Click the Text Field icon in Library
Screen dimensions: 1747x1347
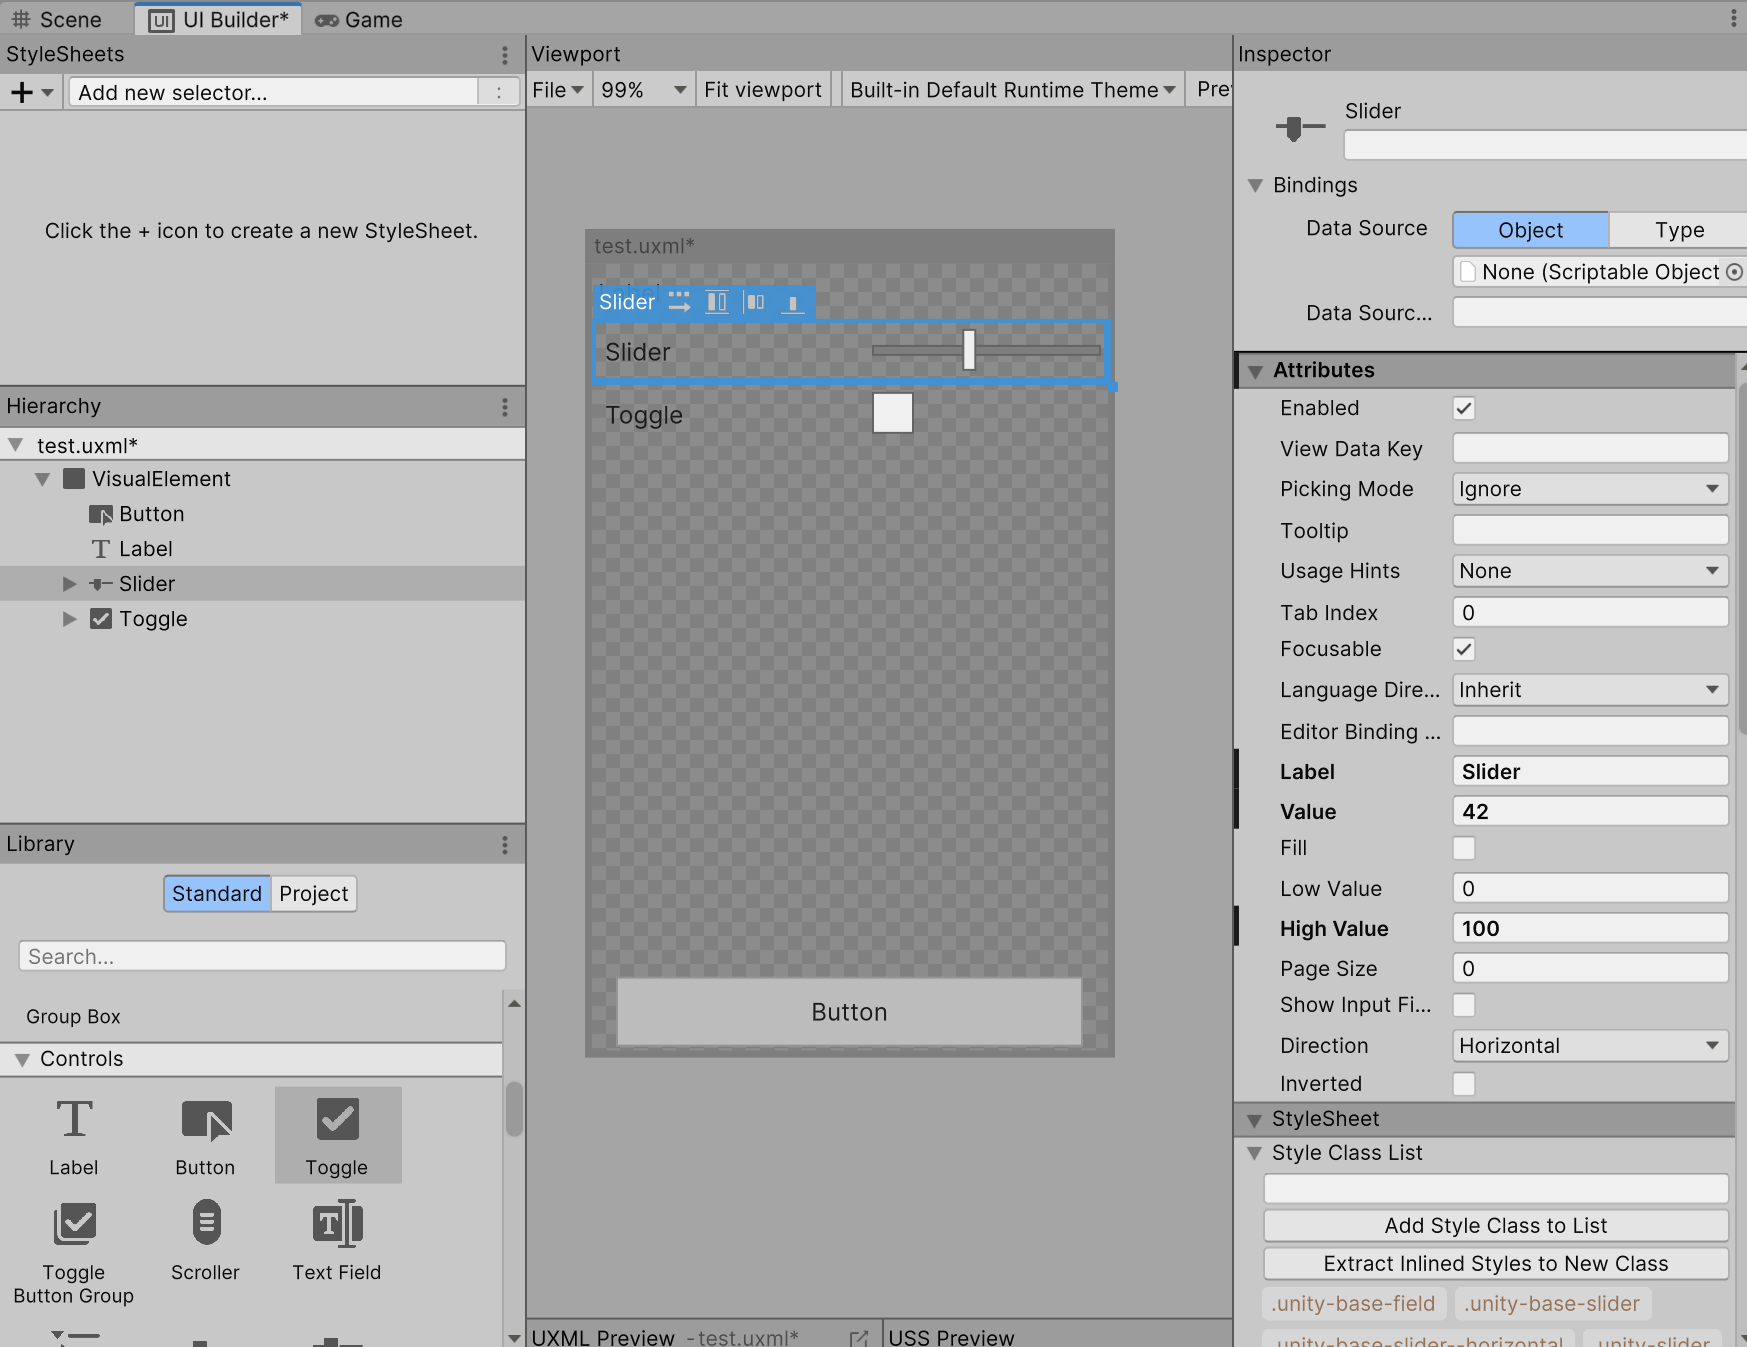(x=337, y=1224)
